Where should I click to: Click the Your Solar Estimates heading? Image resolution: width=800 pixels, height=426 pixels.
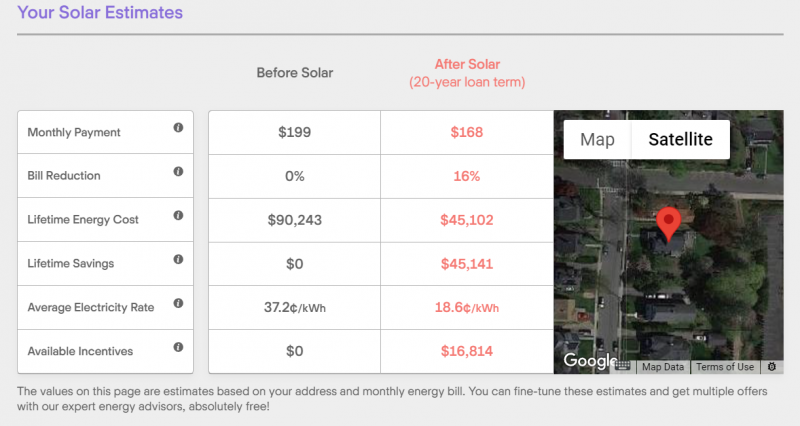click(100, 12)
